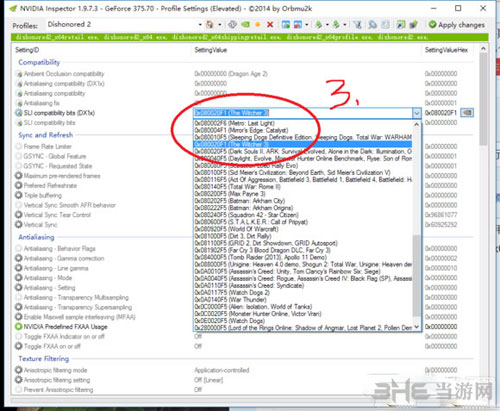
Task: Click the orange create new profile icon
Action: click(258, 25)
